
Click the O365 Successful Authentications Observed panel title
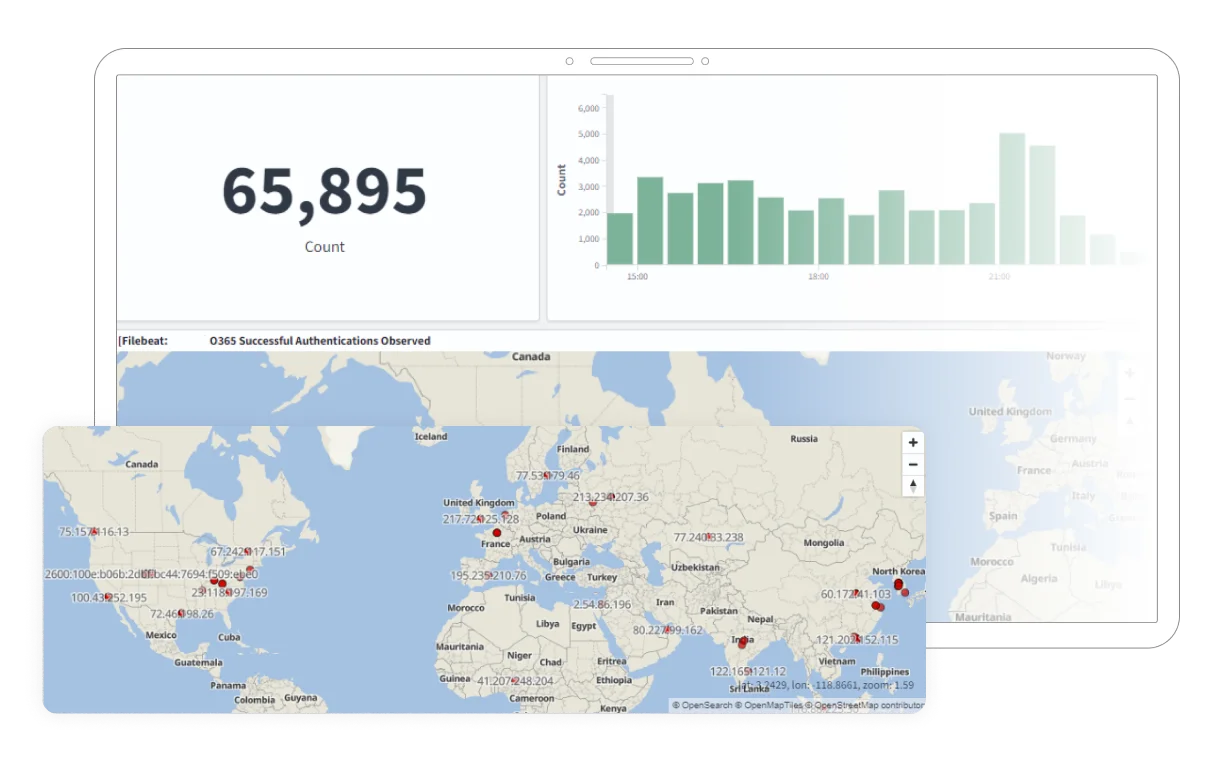(320, 341)
